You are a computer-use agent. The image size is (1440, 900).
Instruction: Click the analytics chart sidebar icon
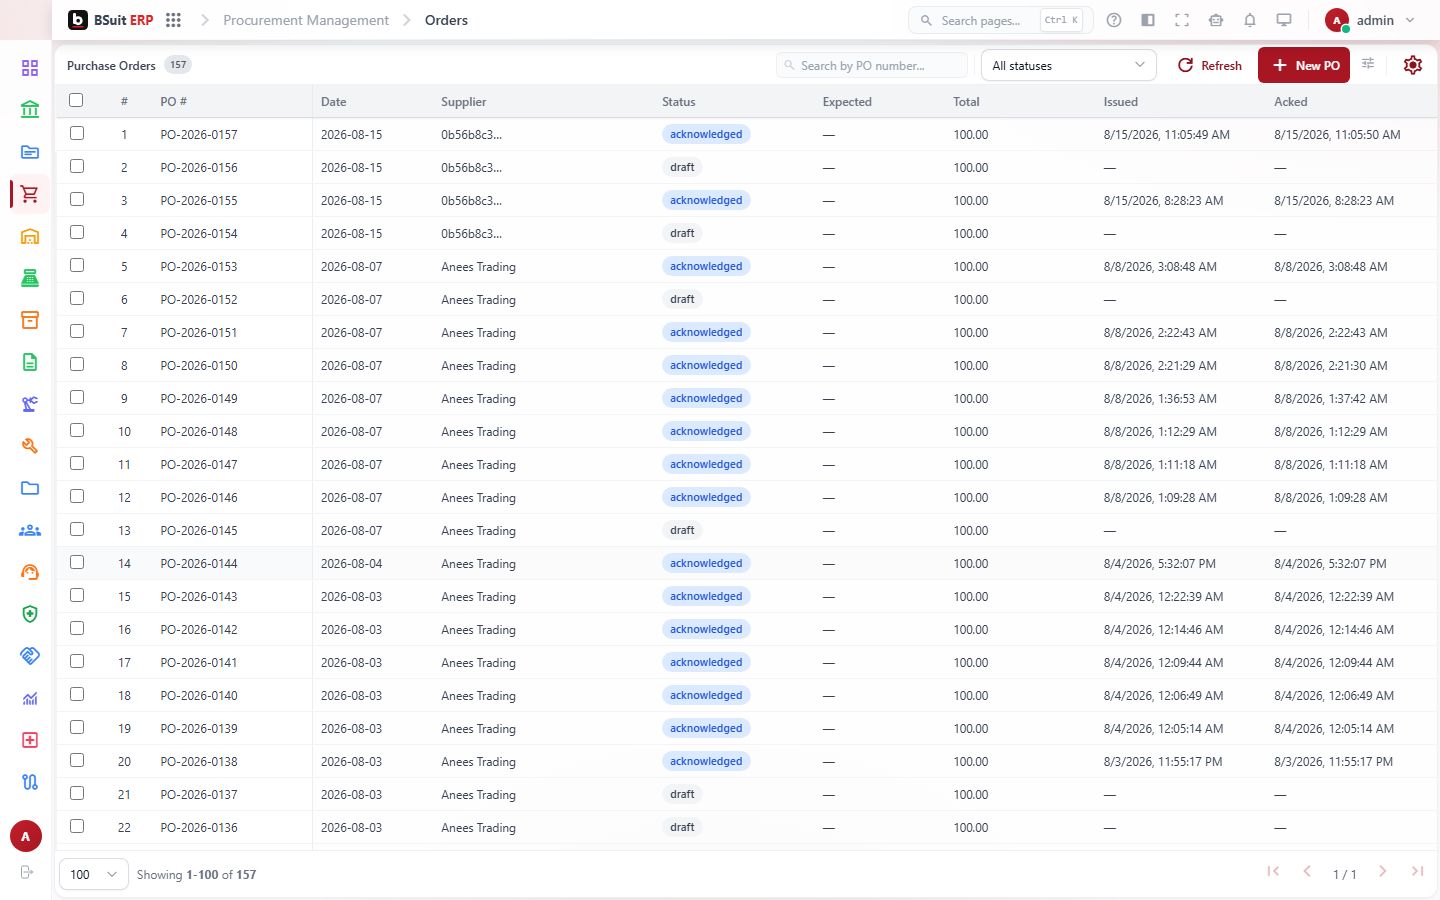pos(30,698)
